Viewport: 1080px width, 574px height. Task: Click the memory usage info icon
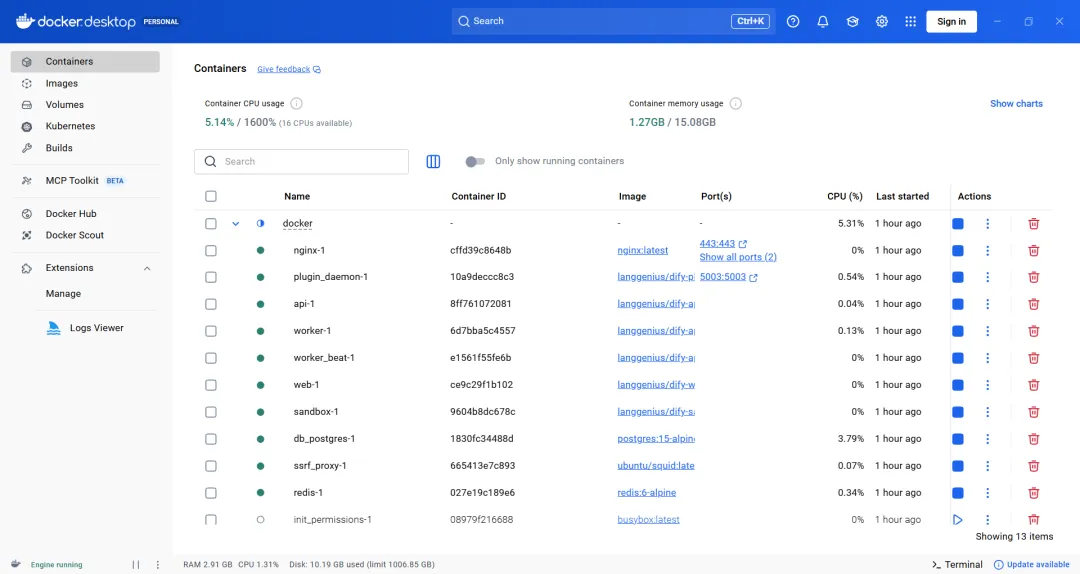(x=736, y=103)
